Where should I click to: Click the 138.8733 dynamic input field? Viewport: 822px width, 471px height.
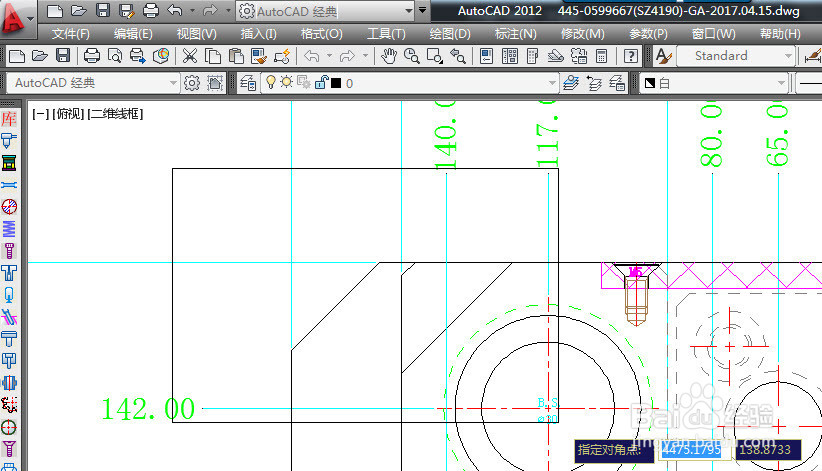[x=768, y=449]
